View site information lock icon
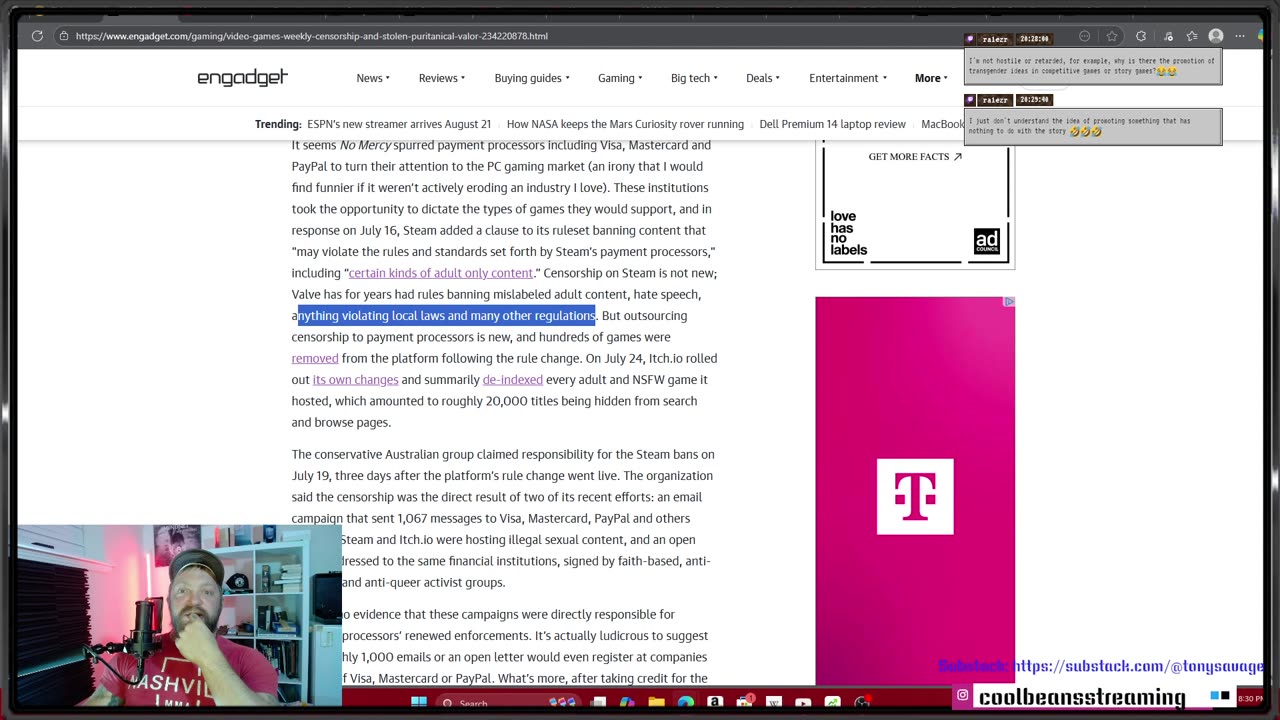 pos(64,36)
